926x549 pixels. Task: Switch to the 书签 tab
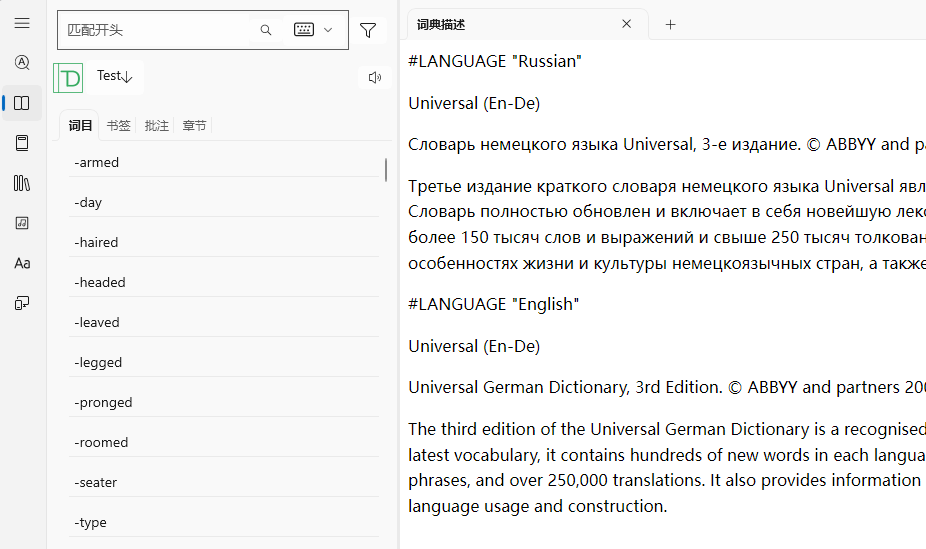tap(118, 126)
